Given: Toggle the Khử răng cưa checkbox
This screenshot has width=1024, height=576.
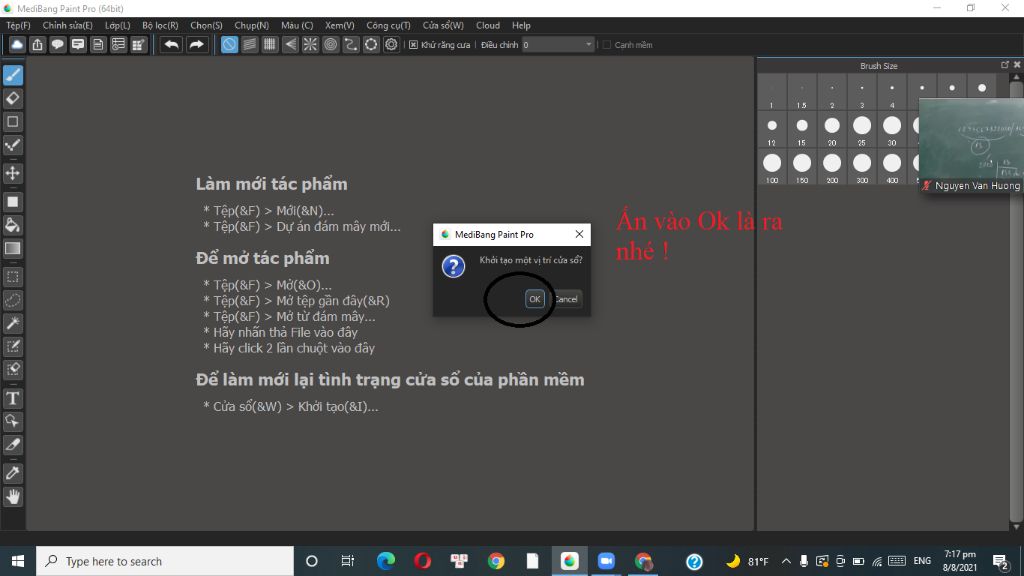Looking at the screenshot, I should pyautogui.click(x=413, y=44).
